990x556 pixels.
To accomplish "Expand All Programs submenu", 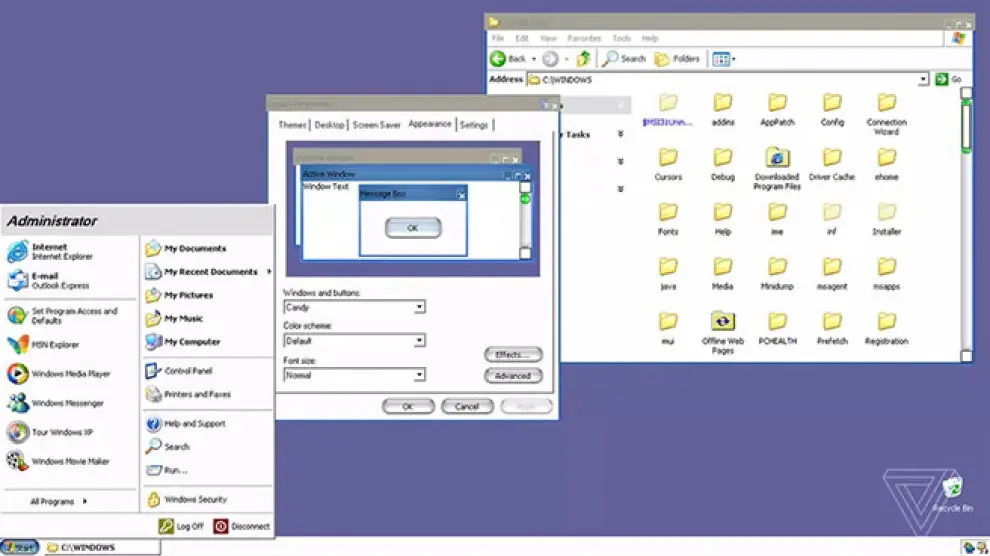I will [58, 502].
